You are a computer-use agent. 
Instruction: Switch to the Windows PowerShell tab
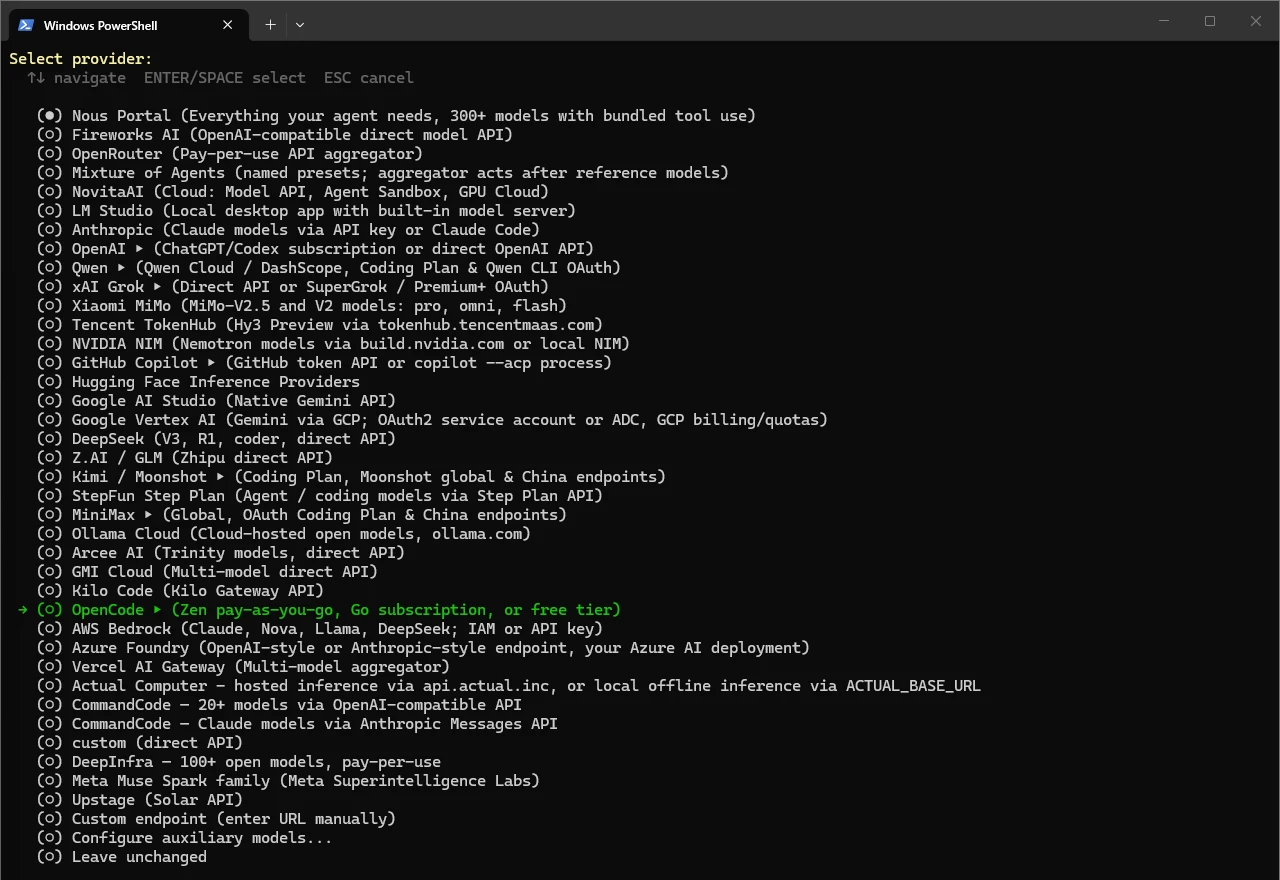click(x=126, y=25)
